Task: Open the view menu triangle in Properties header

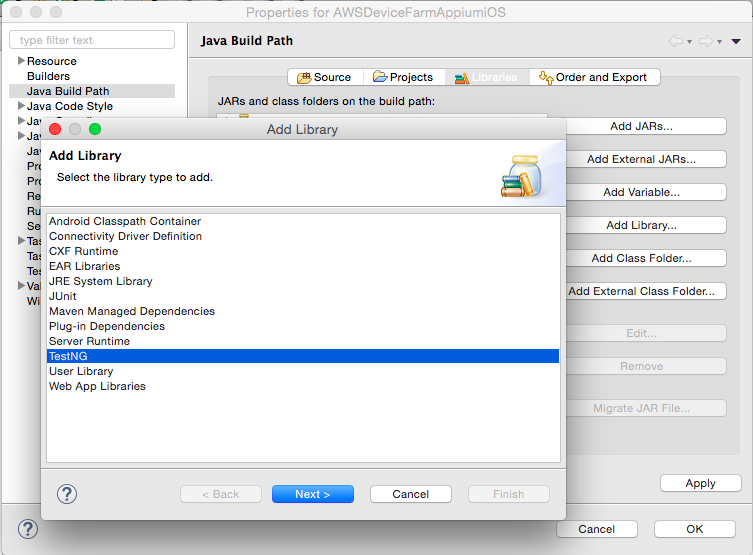Action: coord(736,41)
